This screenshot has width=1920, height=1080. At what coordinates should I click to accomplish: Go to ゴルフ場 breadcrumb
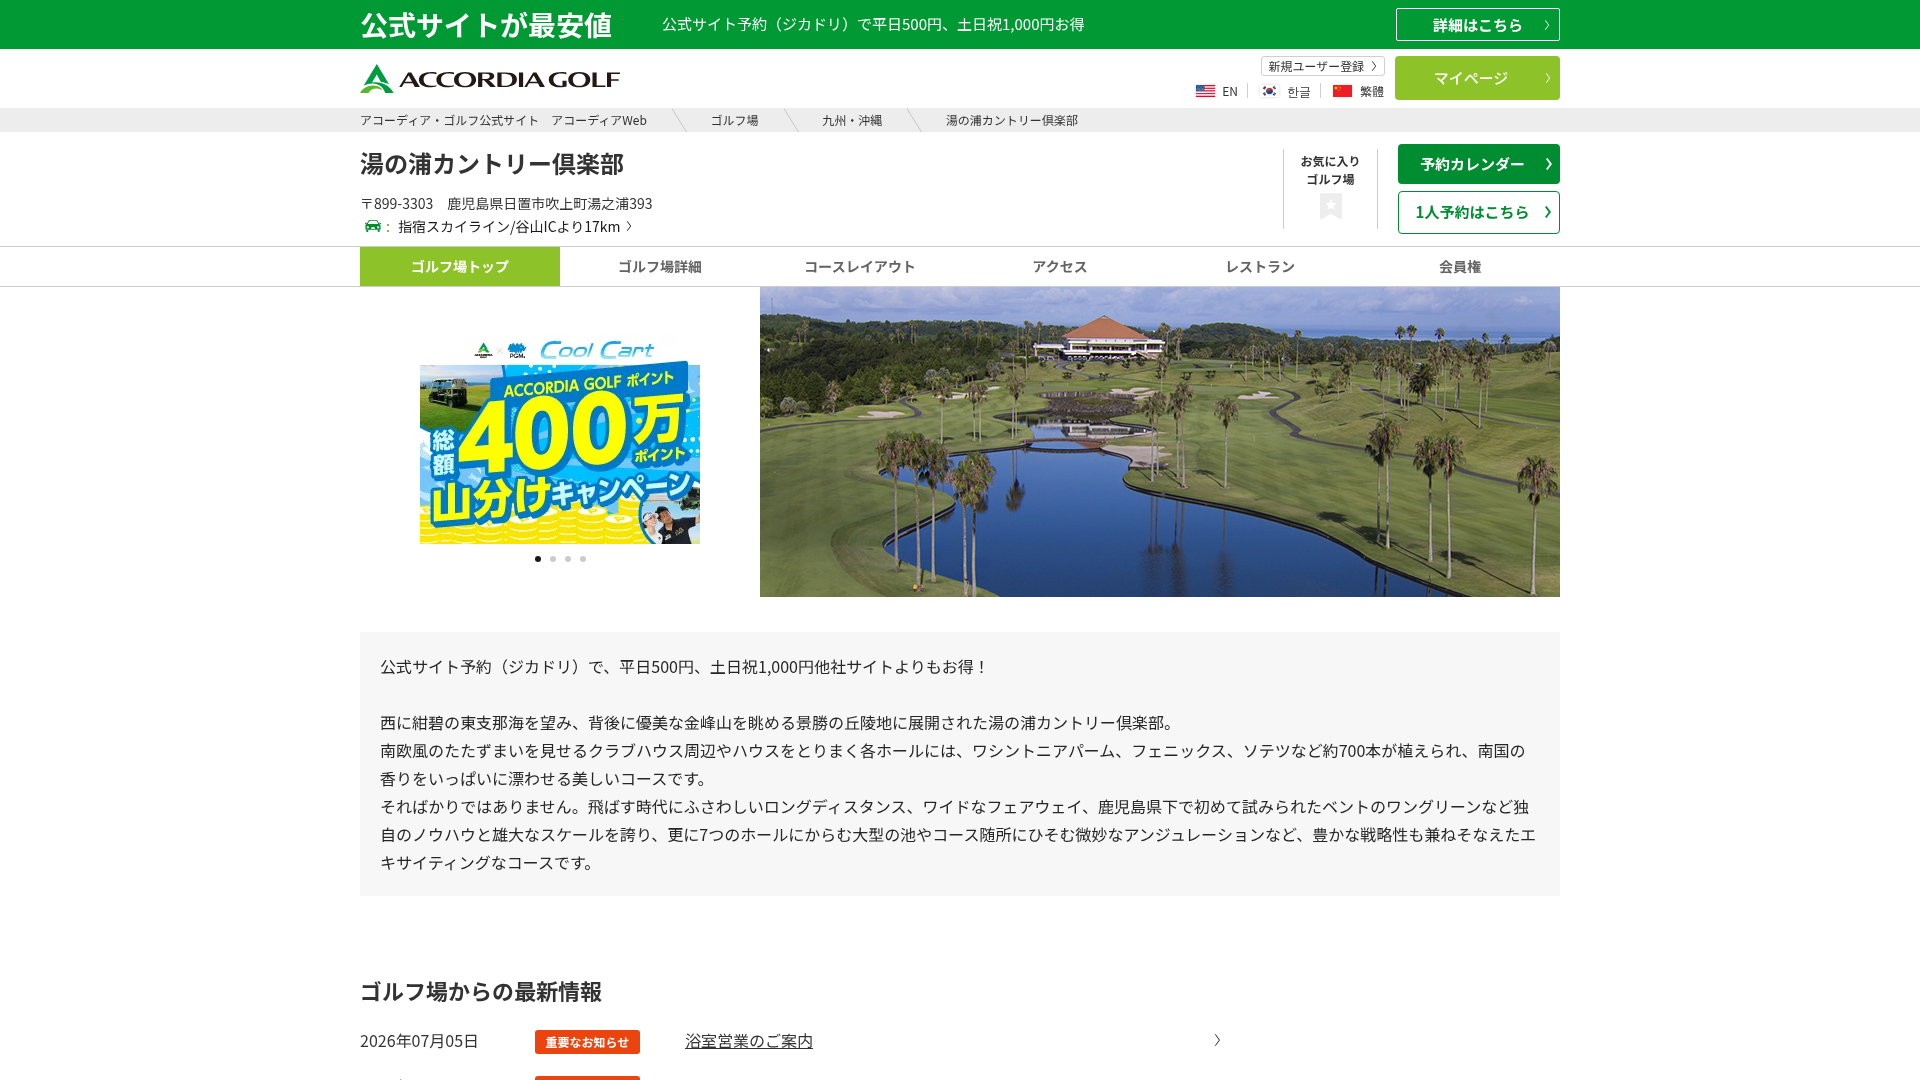(x=735, y=120)
